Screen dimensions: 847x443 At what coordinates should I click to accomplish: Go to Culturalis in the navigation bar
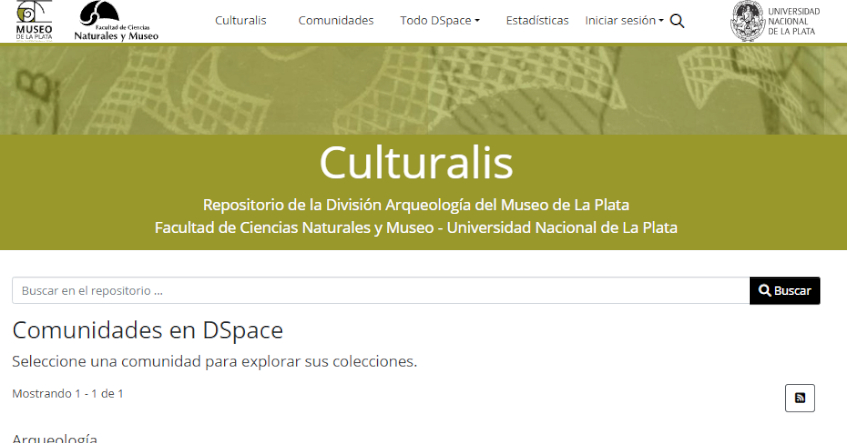(x=240, y=21)
